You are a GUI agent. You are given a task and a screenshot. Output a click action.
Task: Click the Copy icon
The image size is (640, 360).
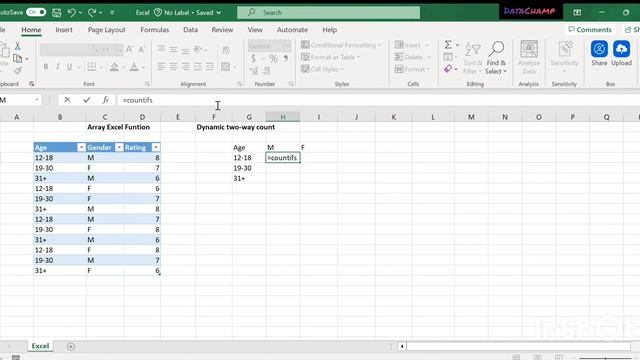tap(17, 59)
